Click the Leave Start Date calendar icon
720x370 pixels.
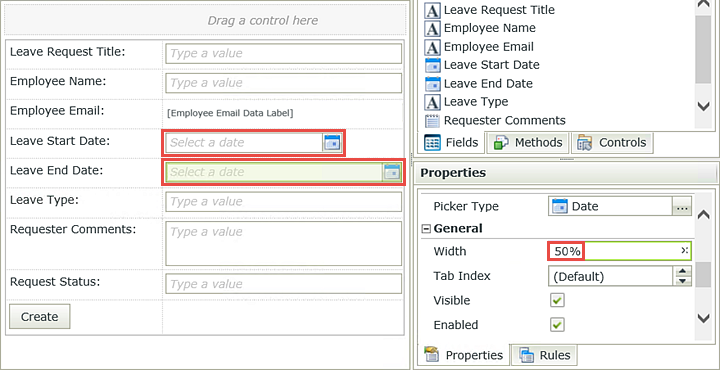point(332,143)
